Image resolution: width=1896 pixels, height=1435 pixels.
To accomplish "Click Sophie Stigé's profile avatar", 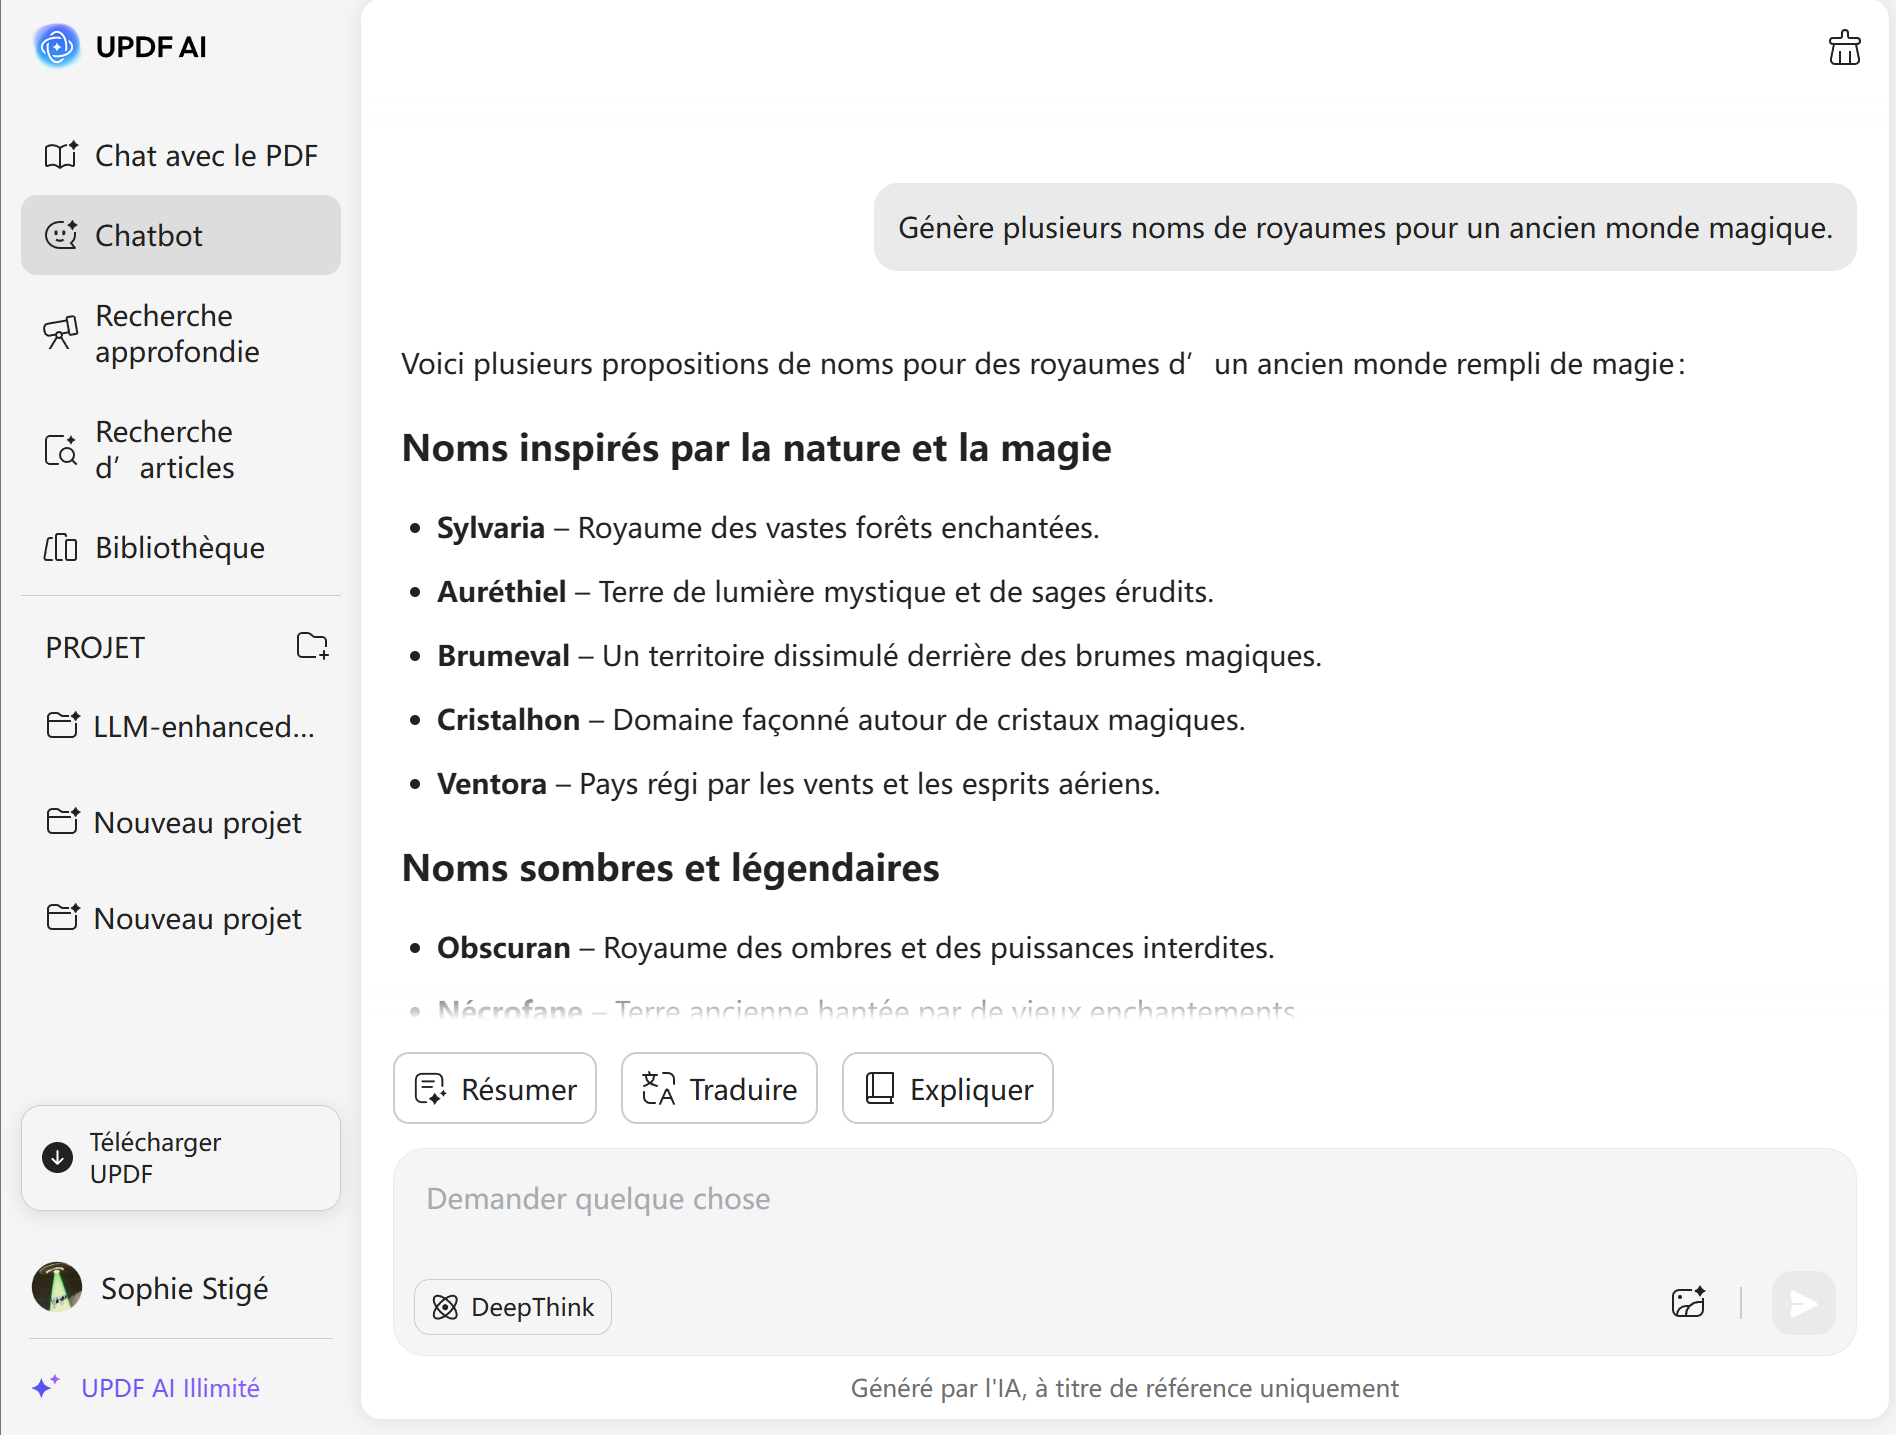I will click(x=57, y=1287).
